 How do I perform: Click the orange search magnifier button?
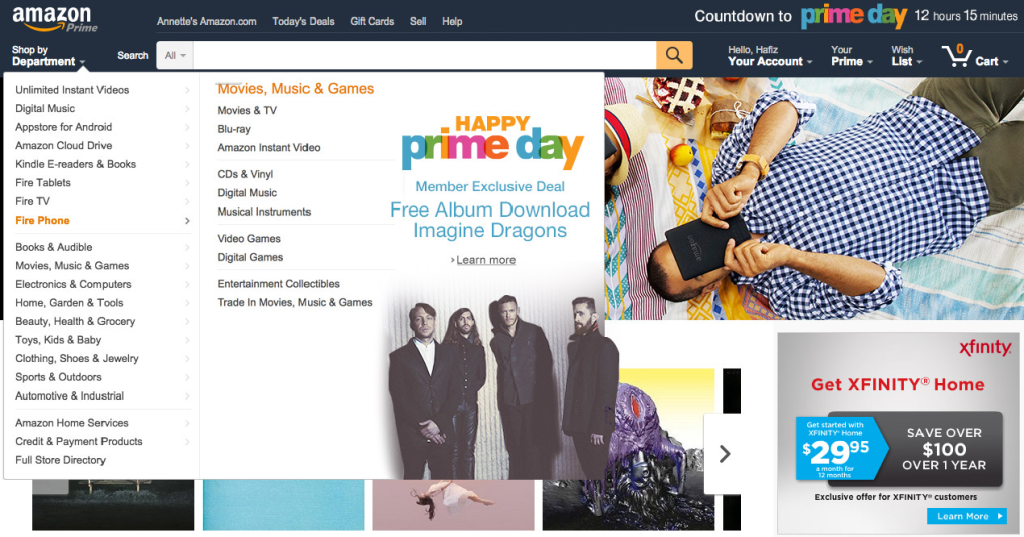(x=674, y=56)
